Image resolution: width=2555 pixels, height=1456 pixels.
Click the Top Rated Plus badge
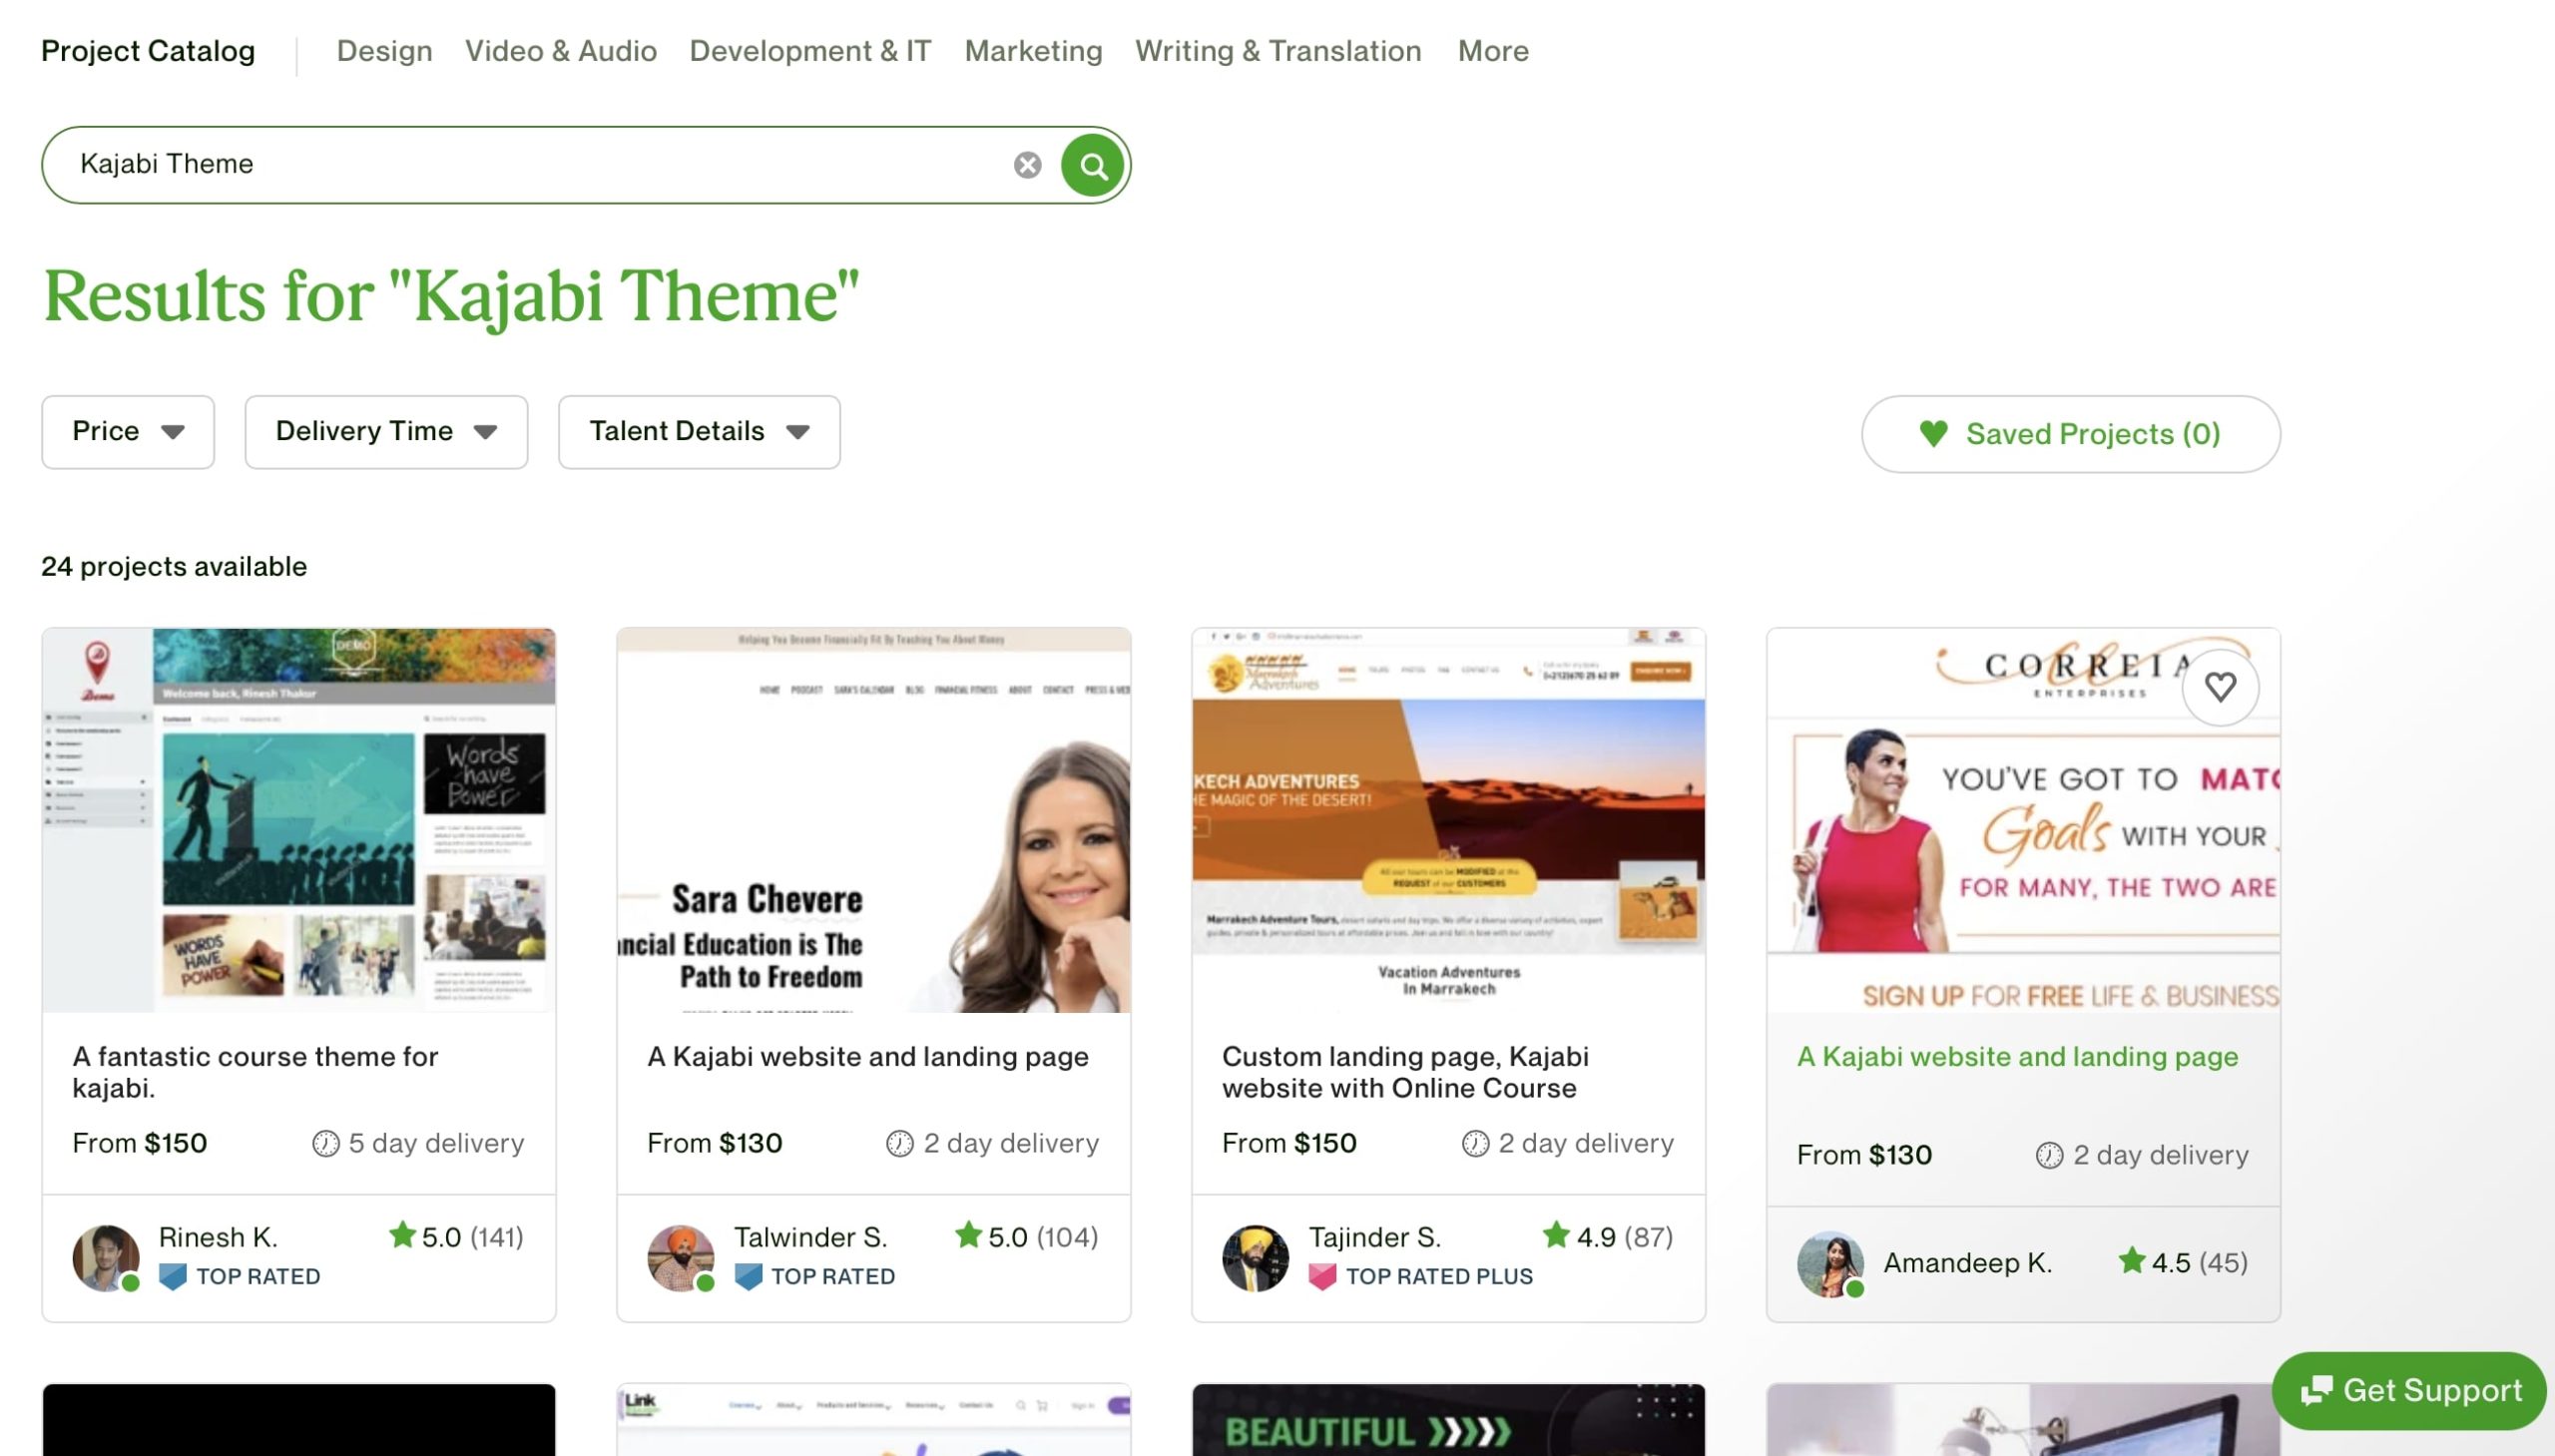click(x=1421, y=1277)
